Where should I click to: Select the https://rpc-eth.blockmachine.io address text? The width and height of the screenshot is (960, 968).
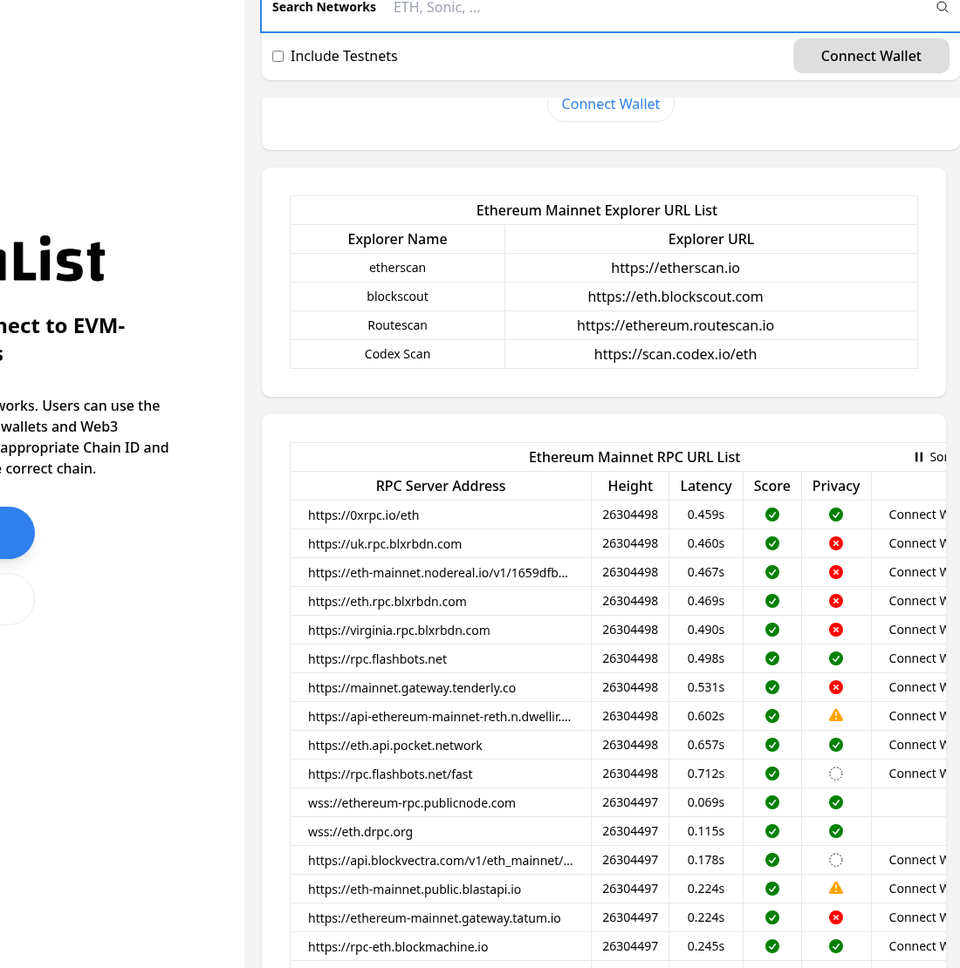coord(398,947)
